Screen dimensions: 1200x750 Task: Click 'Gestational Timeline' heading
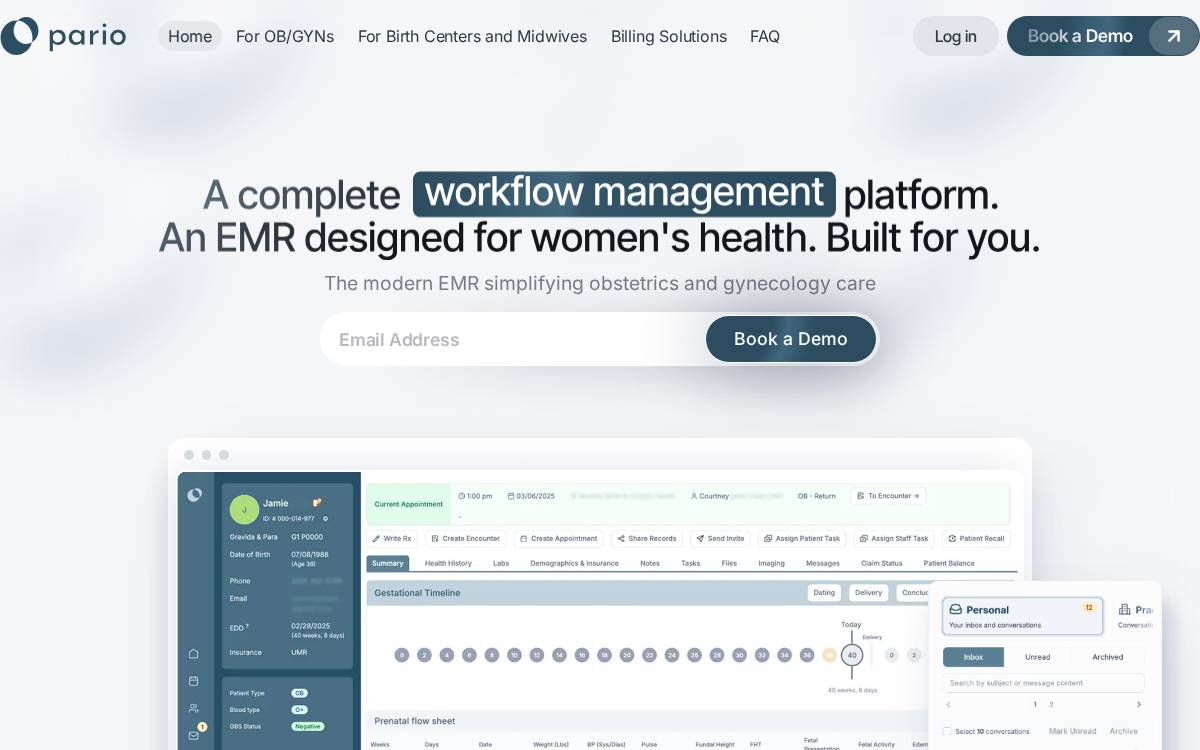pos(417,593)
